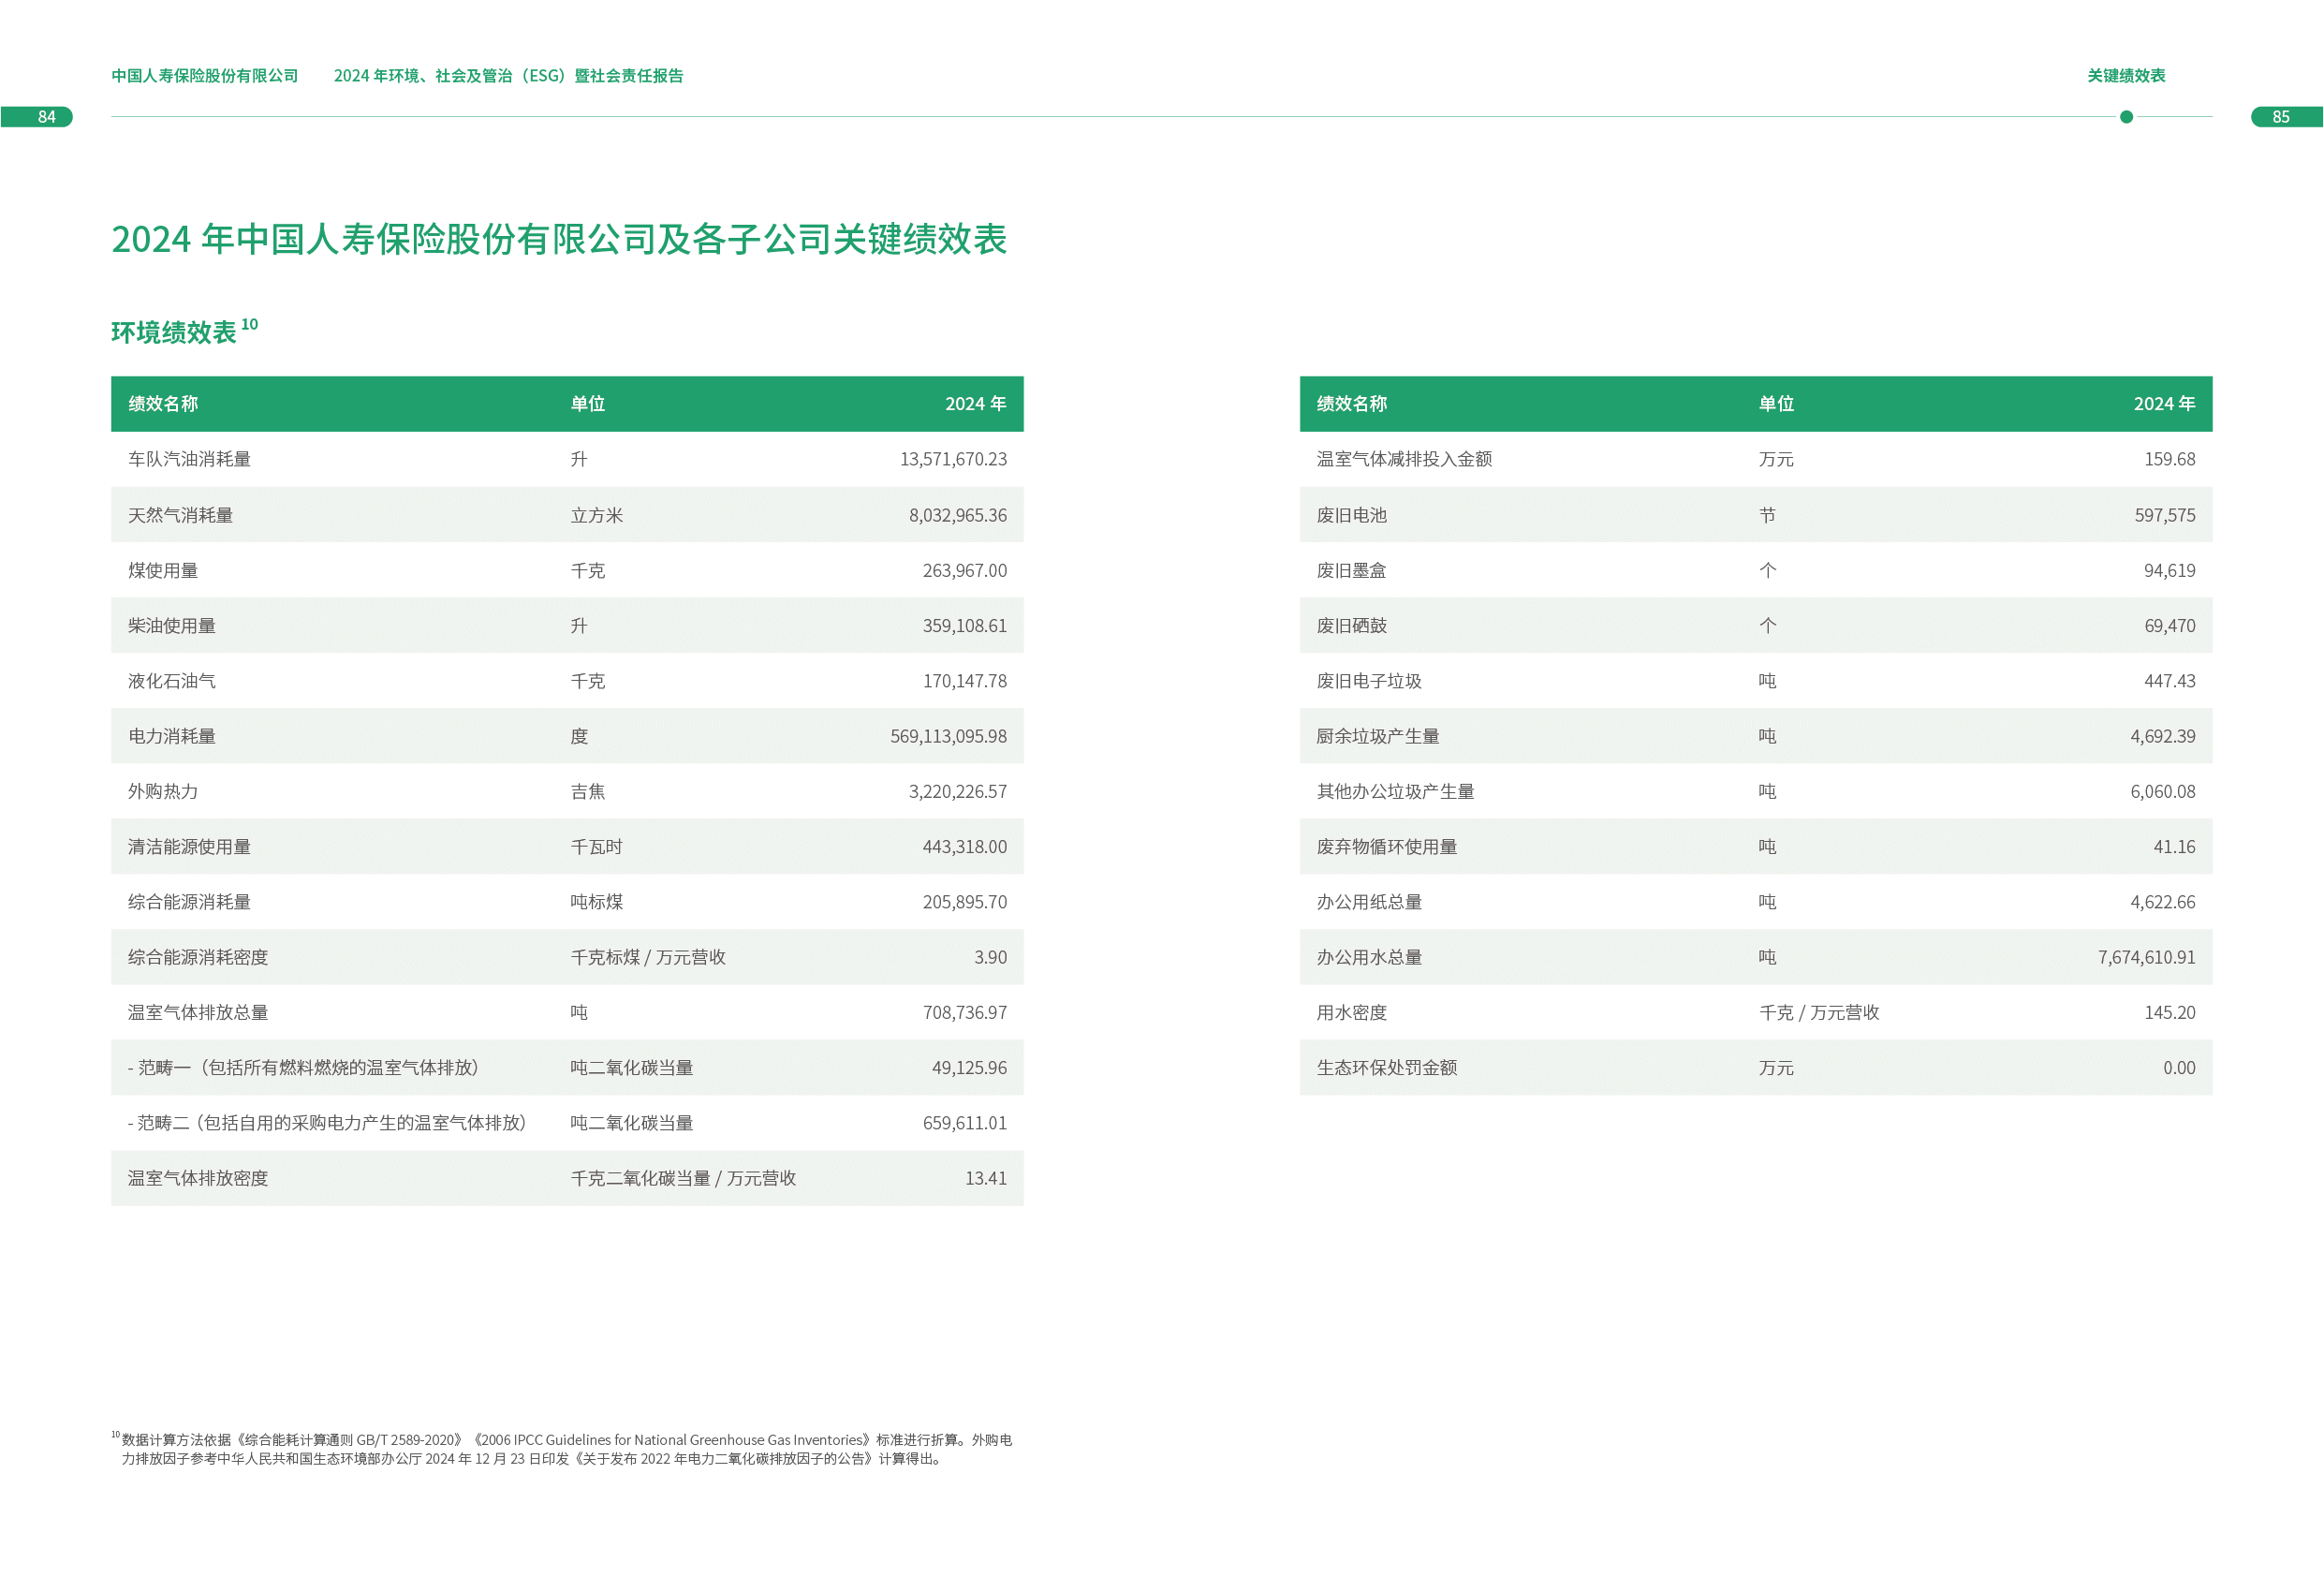The image size is (2324, 1577).
Task: Click the 范畴一 emissions row label
Action: (x=303, y=1068)
